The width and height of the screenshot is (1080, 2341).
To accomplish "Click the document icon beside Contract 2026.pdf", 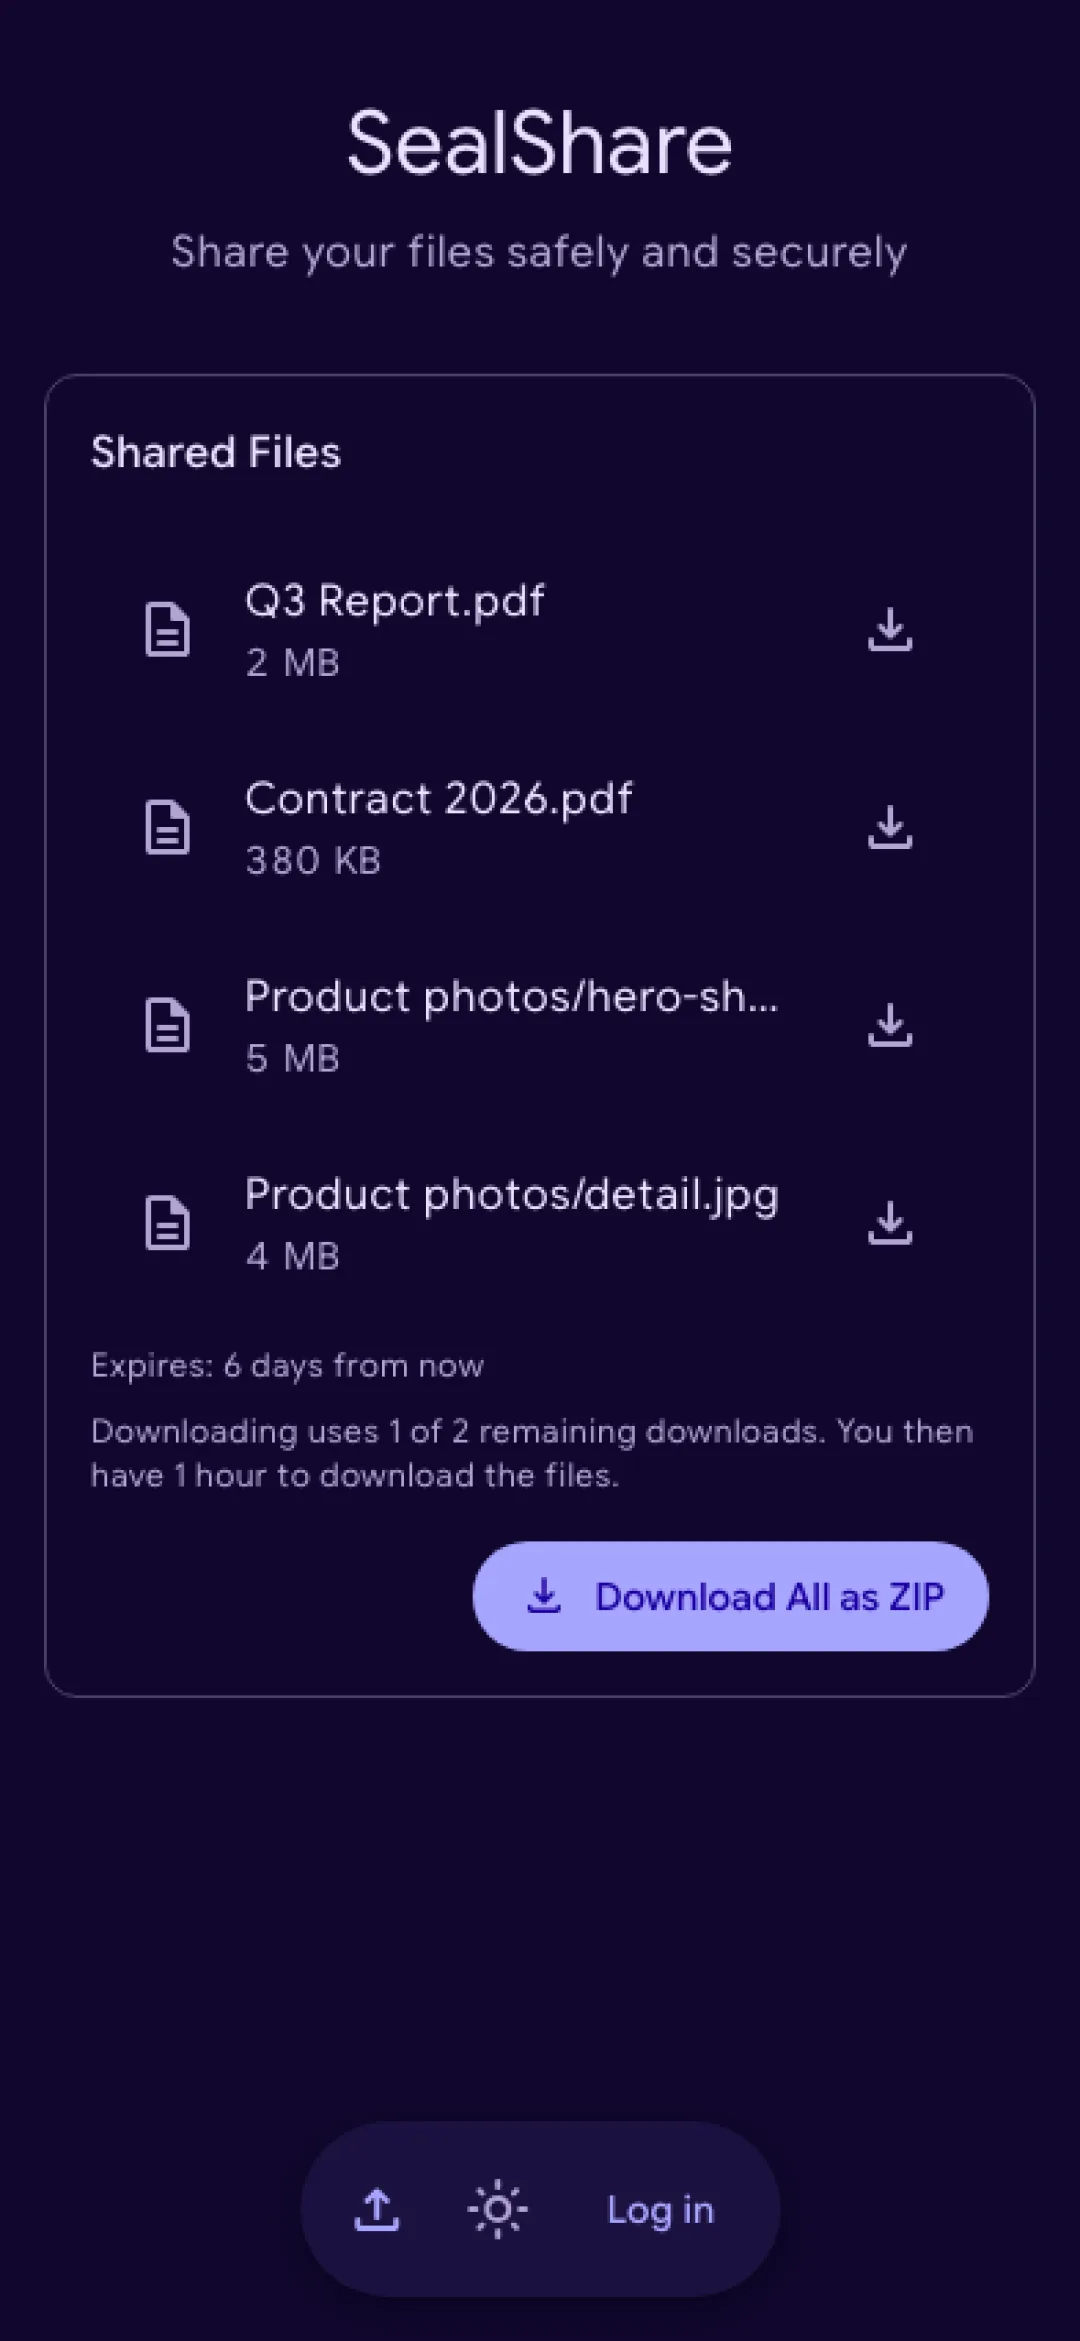I will click(167, 828).
